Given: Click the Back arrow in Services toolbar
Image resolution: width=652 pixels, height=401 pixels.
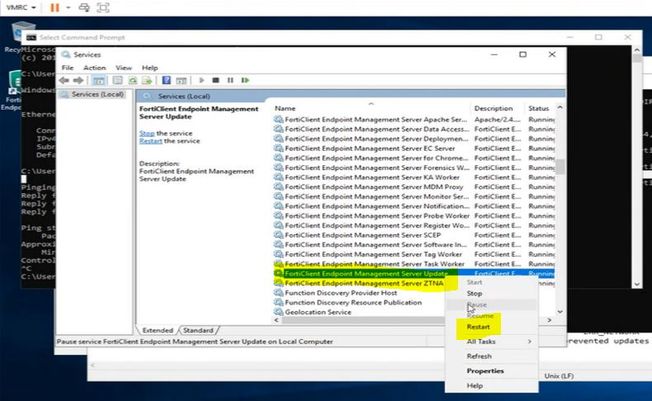Looking at the screenshot, I should coord(64,80).
